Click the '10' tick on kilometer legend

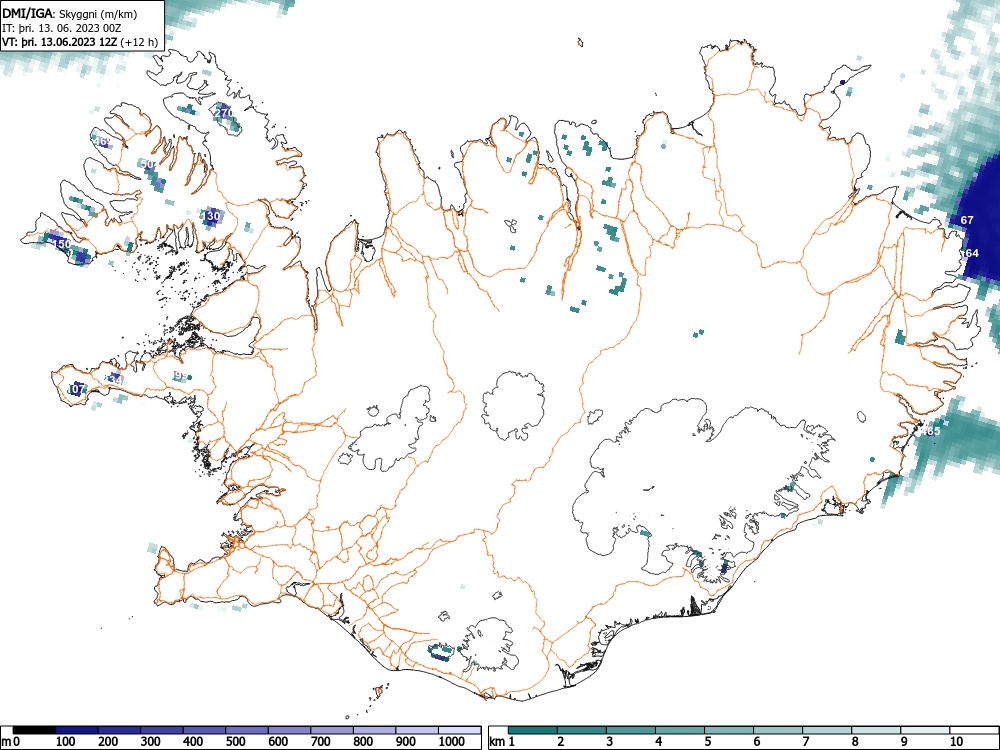pos(956,742)
